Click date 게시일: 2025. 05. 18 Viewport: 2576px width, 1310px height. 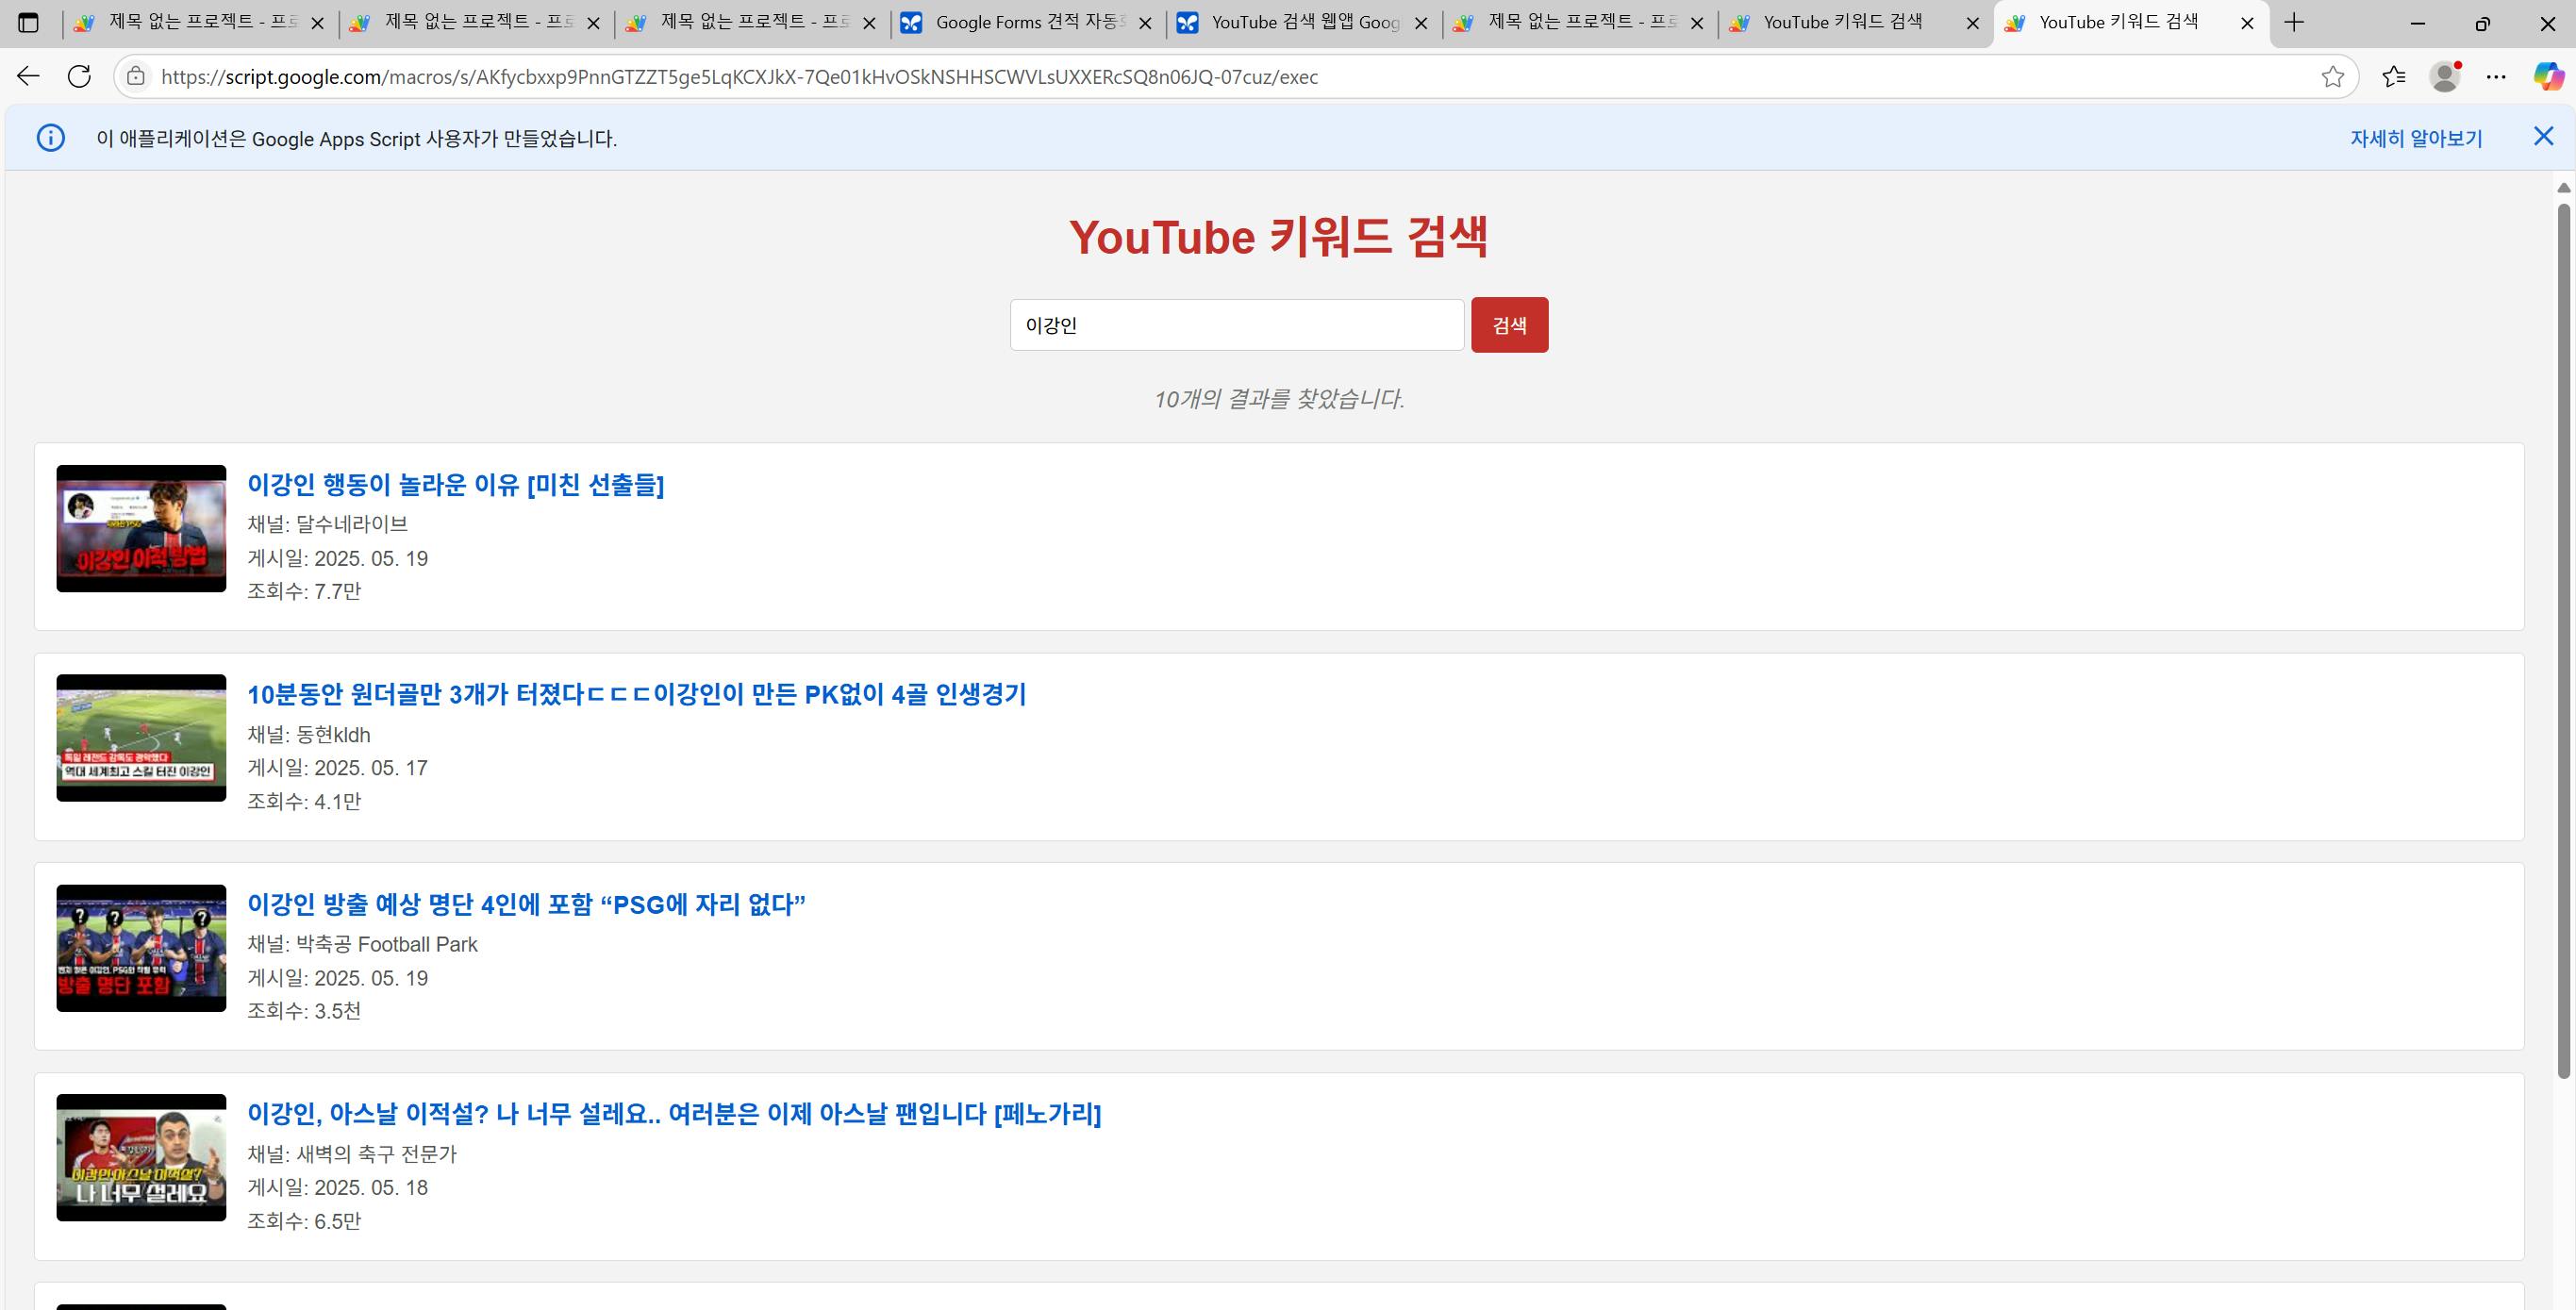tap(337, 1187)
